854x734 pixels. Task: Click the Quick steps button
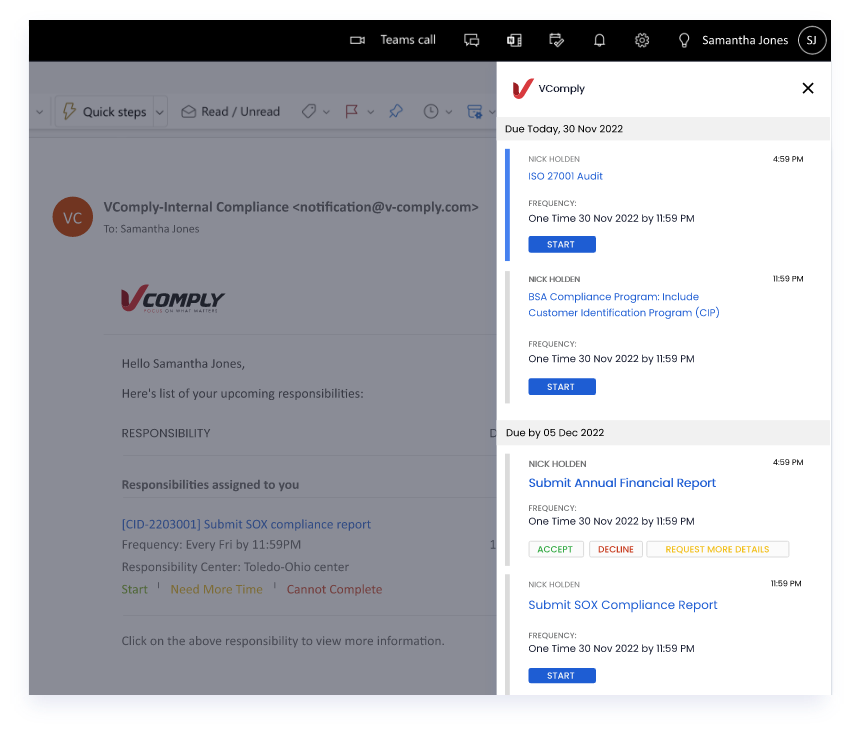[105, 112]
